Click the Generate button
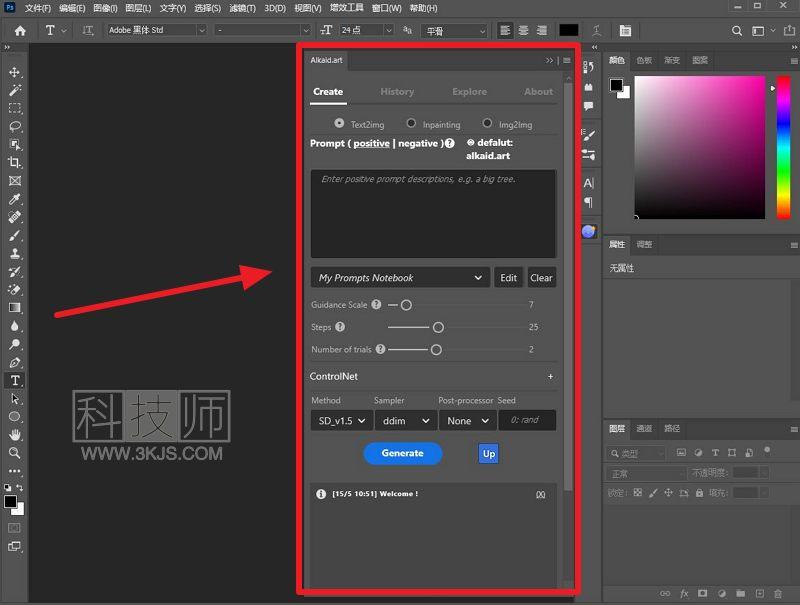The width and height of the screenshot is (800, 605). tap(403, 453)
